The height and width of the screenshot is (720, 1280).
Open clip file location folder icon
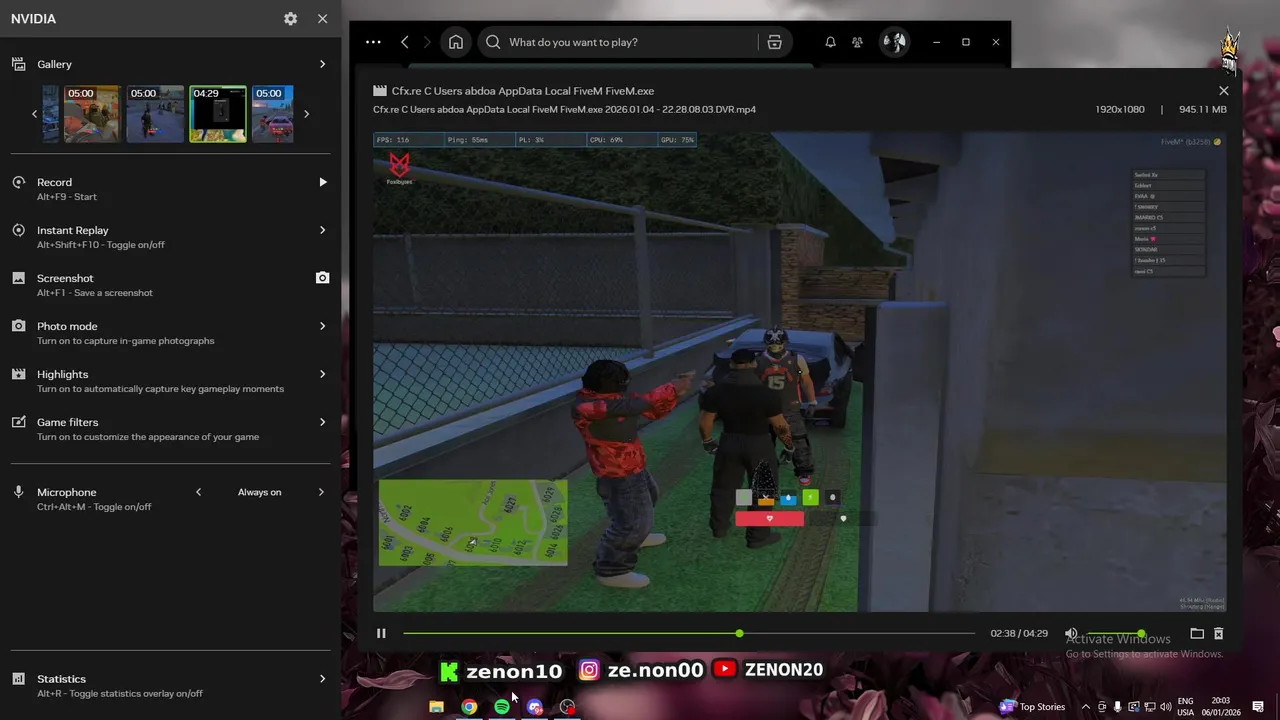click(1197, 633)
